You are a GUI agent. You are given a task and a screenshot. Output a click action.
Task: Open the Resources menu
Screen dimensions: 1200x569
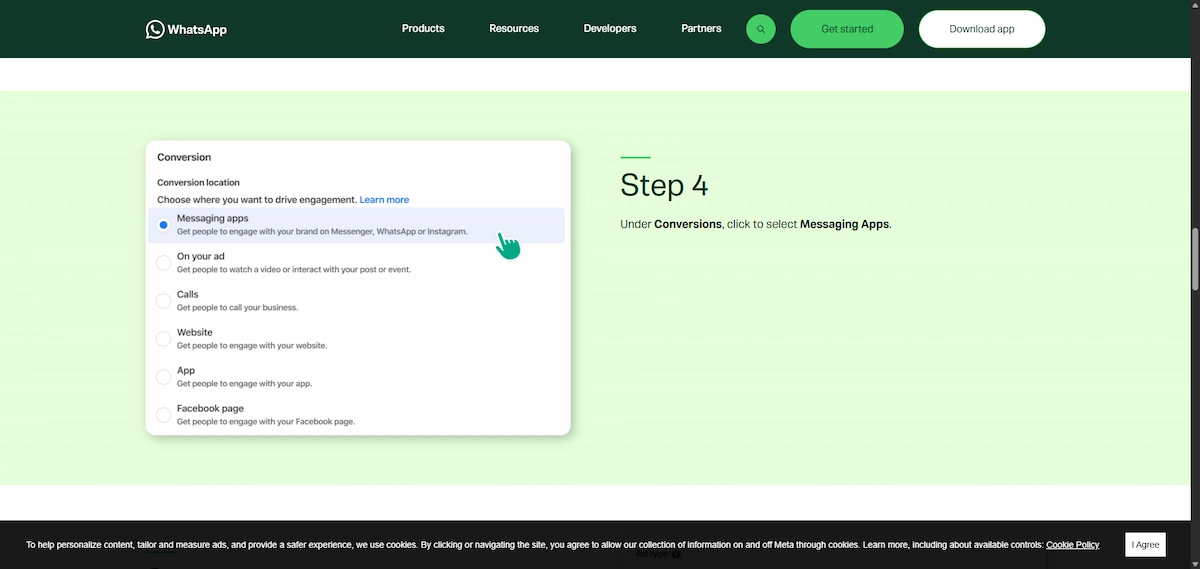(x=514, y=29)
